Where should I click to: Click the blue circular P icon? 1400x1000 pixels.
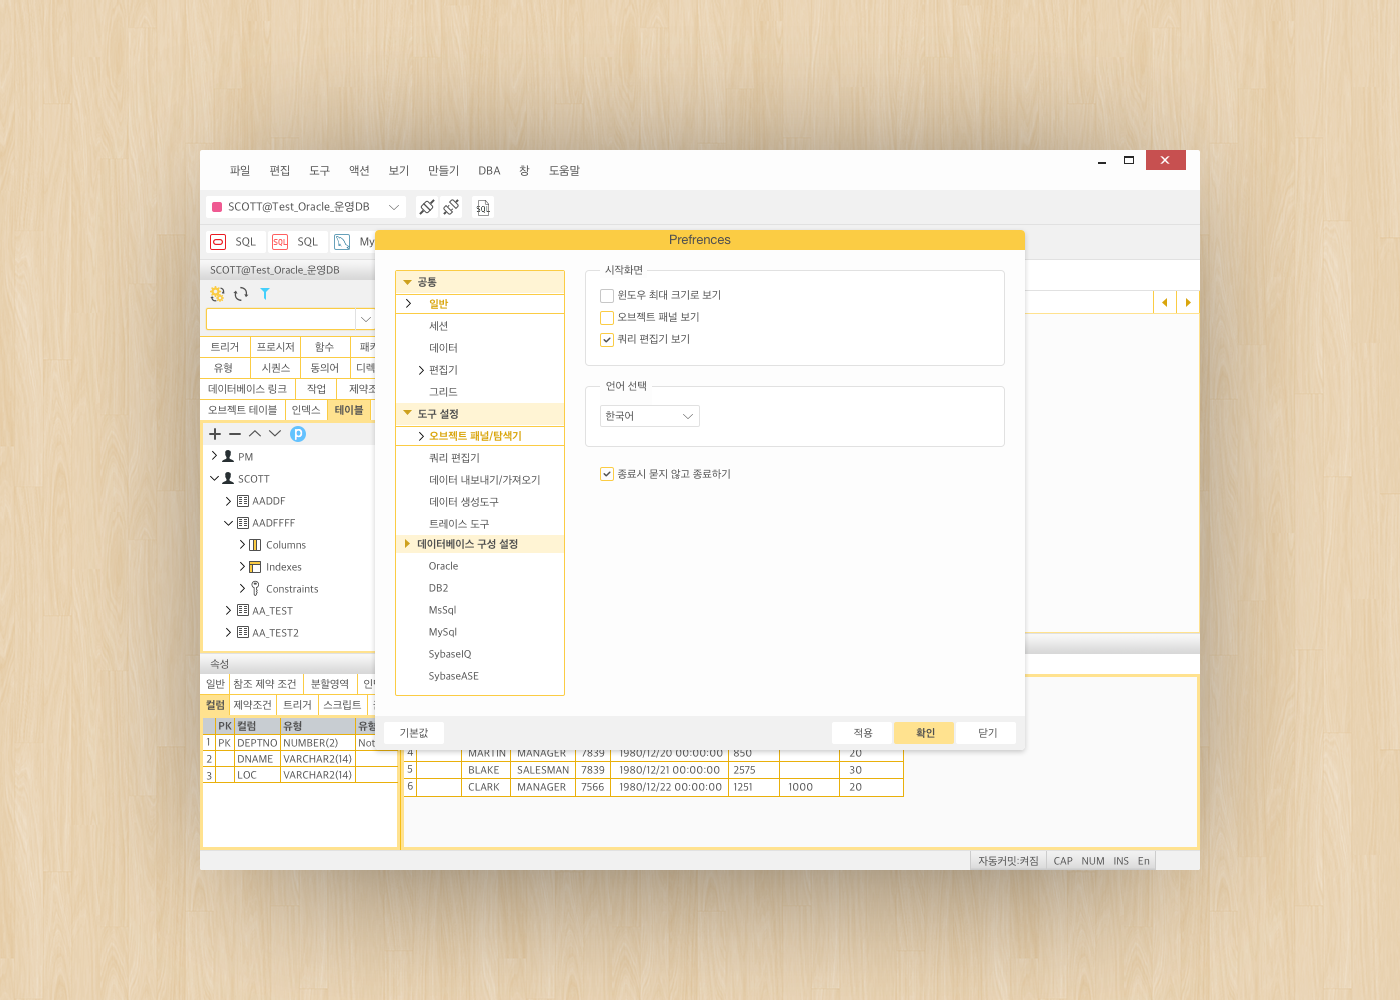pos(298,434)
